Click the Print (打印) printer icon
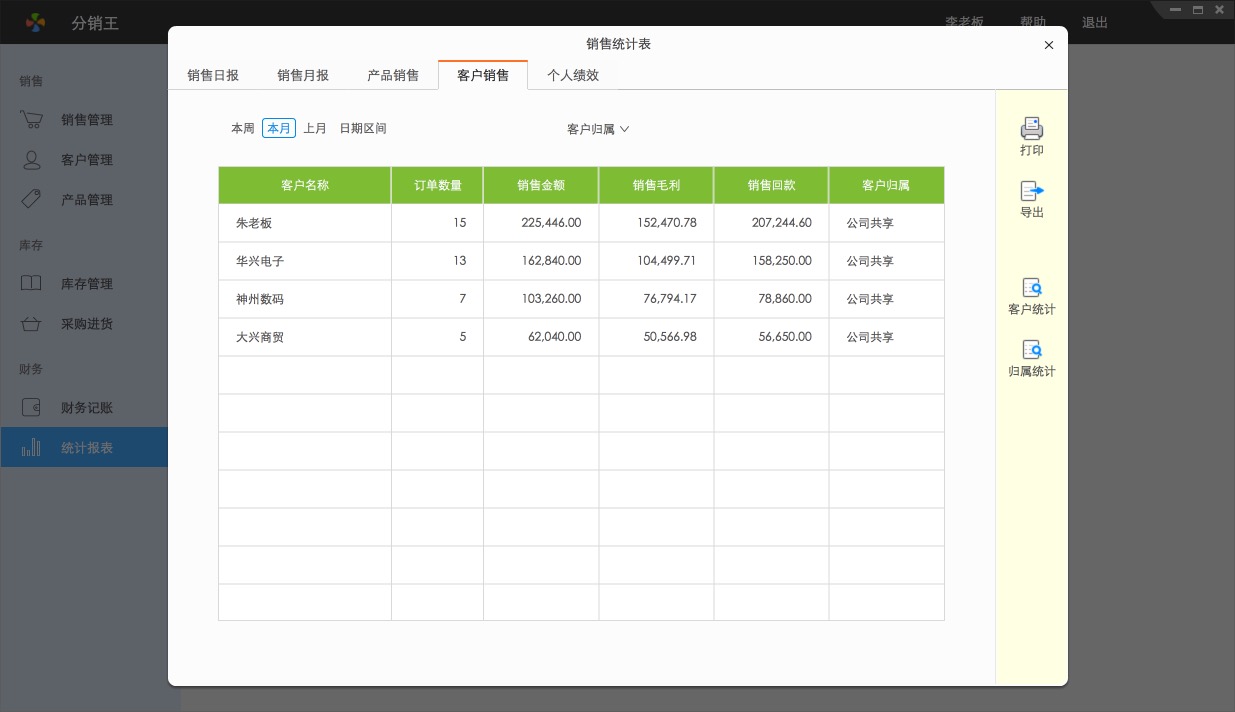This screenshot has width=1235, height=712. pos(1031,129)
